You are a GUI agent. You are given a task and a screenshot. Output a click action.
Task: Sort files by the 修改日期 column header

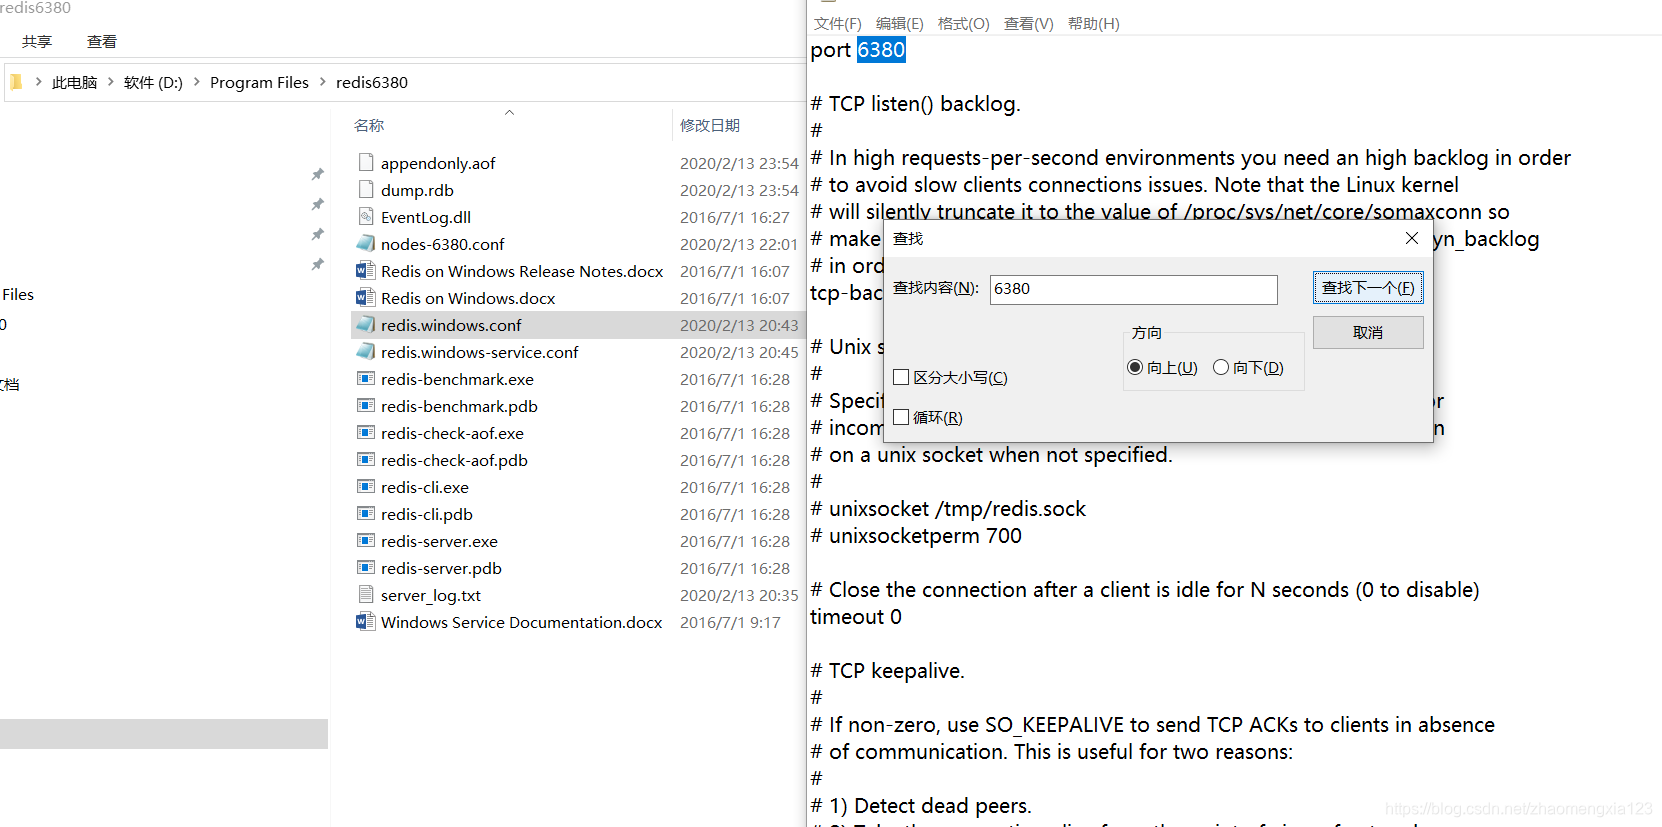[x=710, y=125]
